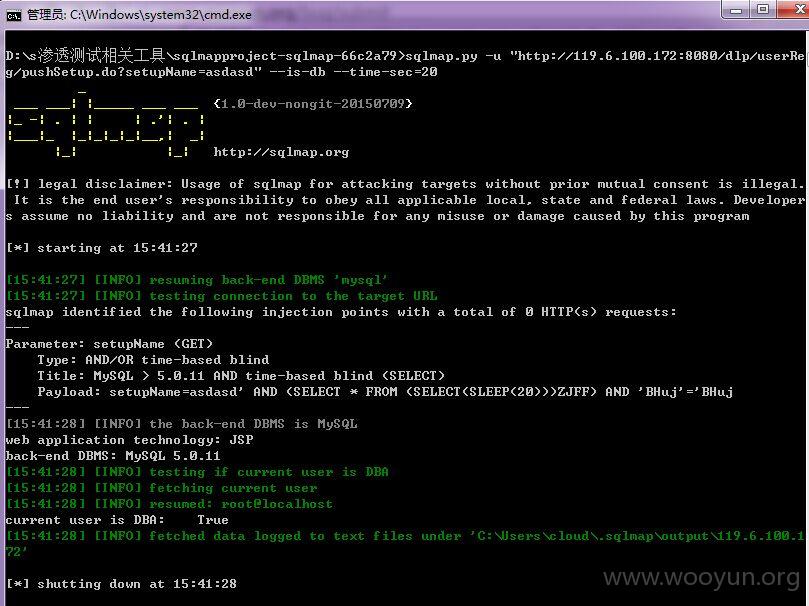Click 'Type: AND/OR time-based blind' line

[153, 360]
